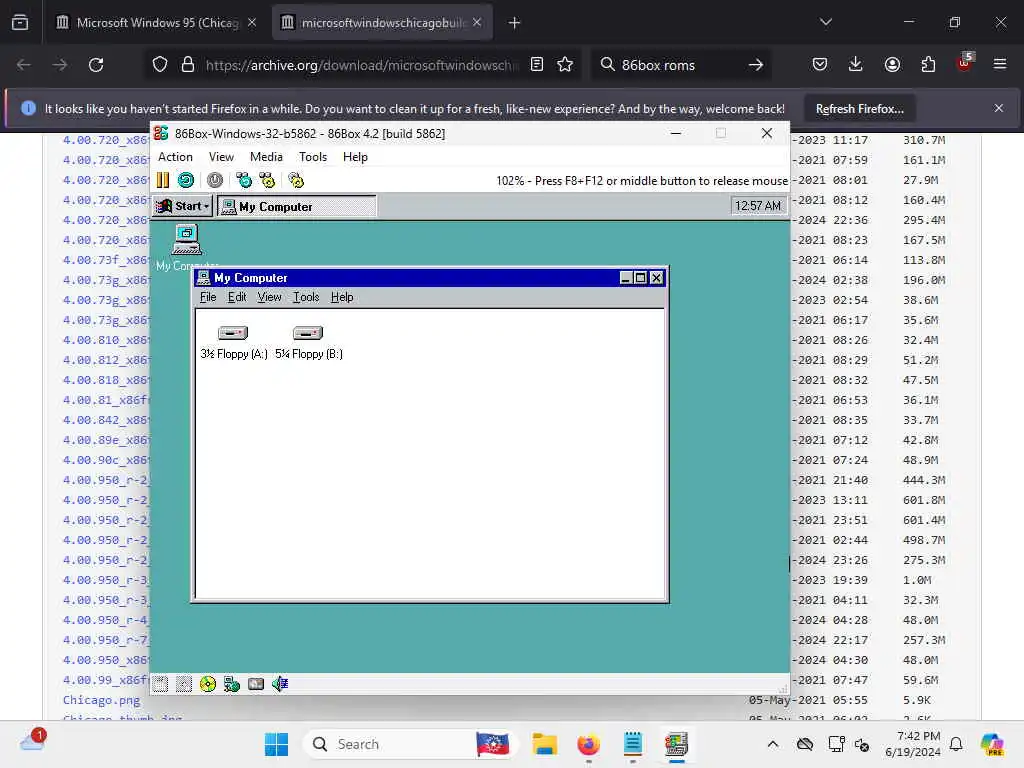Screen dimensions: 1024x768
Task: Open the Edit menu in My Computer
Action: click(236, 297)
